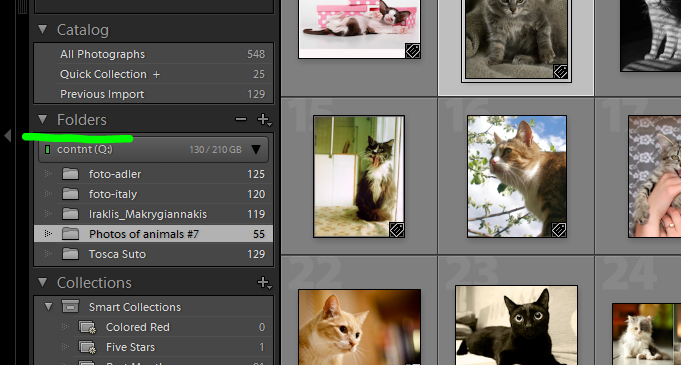Click the Smart Collections set icon
The width and height of the screenshot is (681, 365).
70,306
